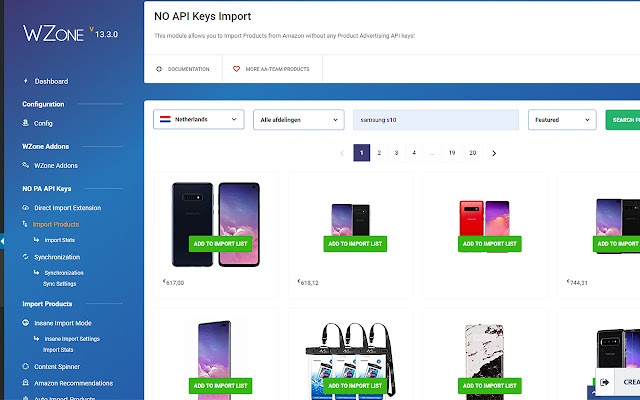The height and width of the screenshot is (400, 640).
Task: Go to results page 3
Action: point(396,153)
